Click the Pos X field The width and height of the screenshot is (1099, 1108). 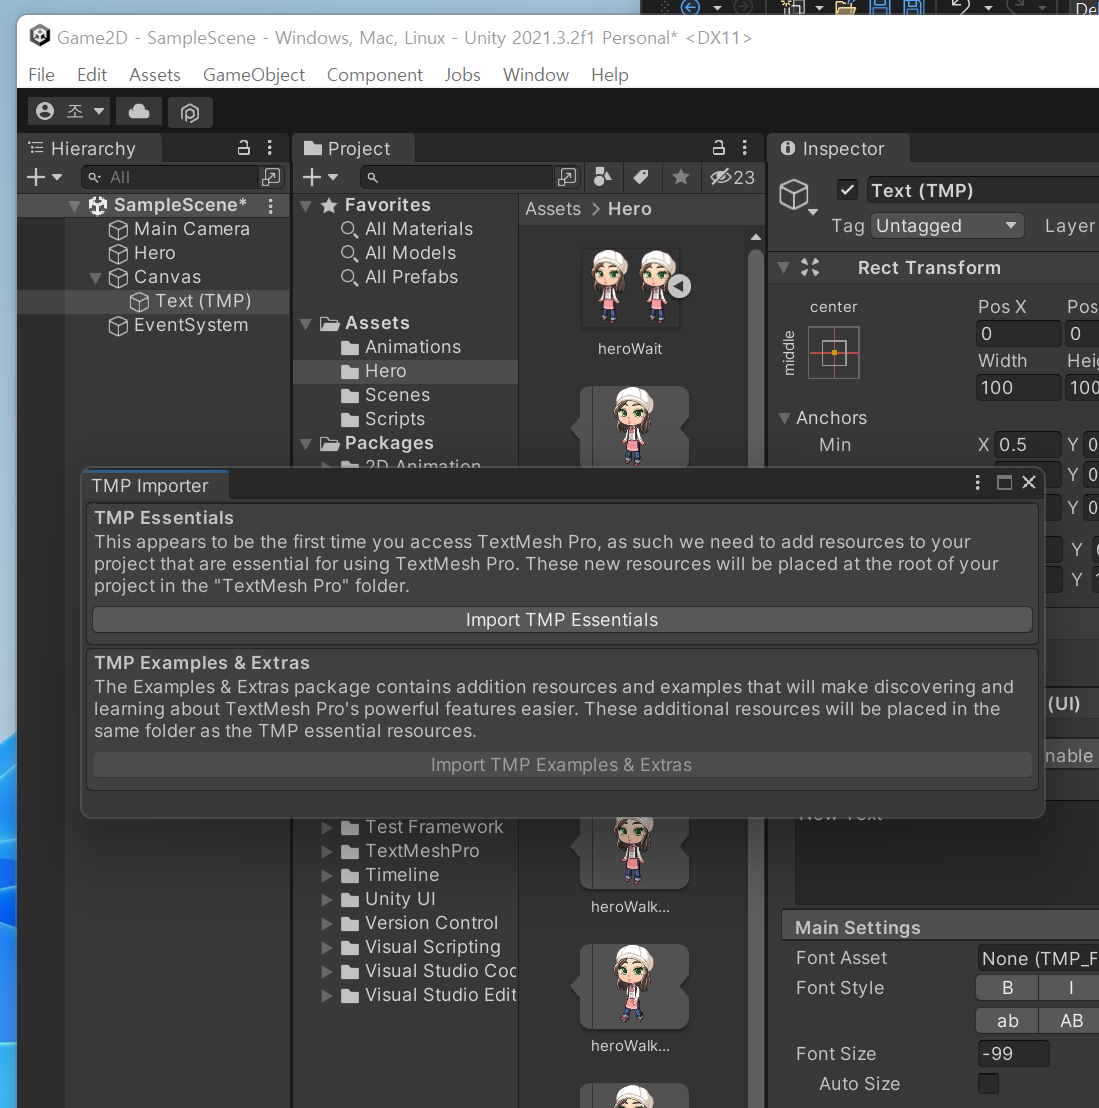point(1018,334)
